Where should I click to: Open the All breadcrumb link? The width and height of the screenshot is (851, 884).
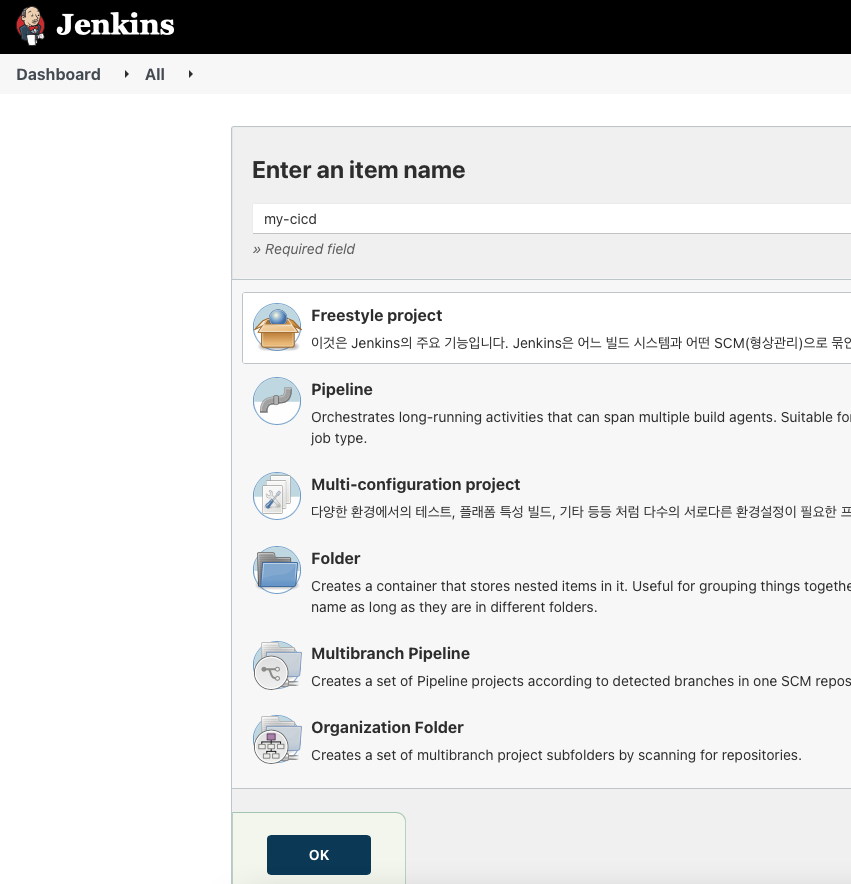coord(155,74)
